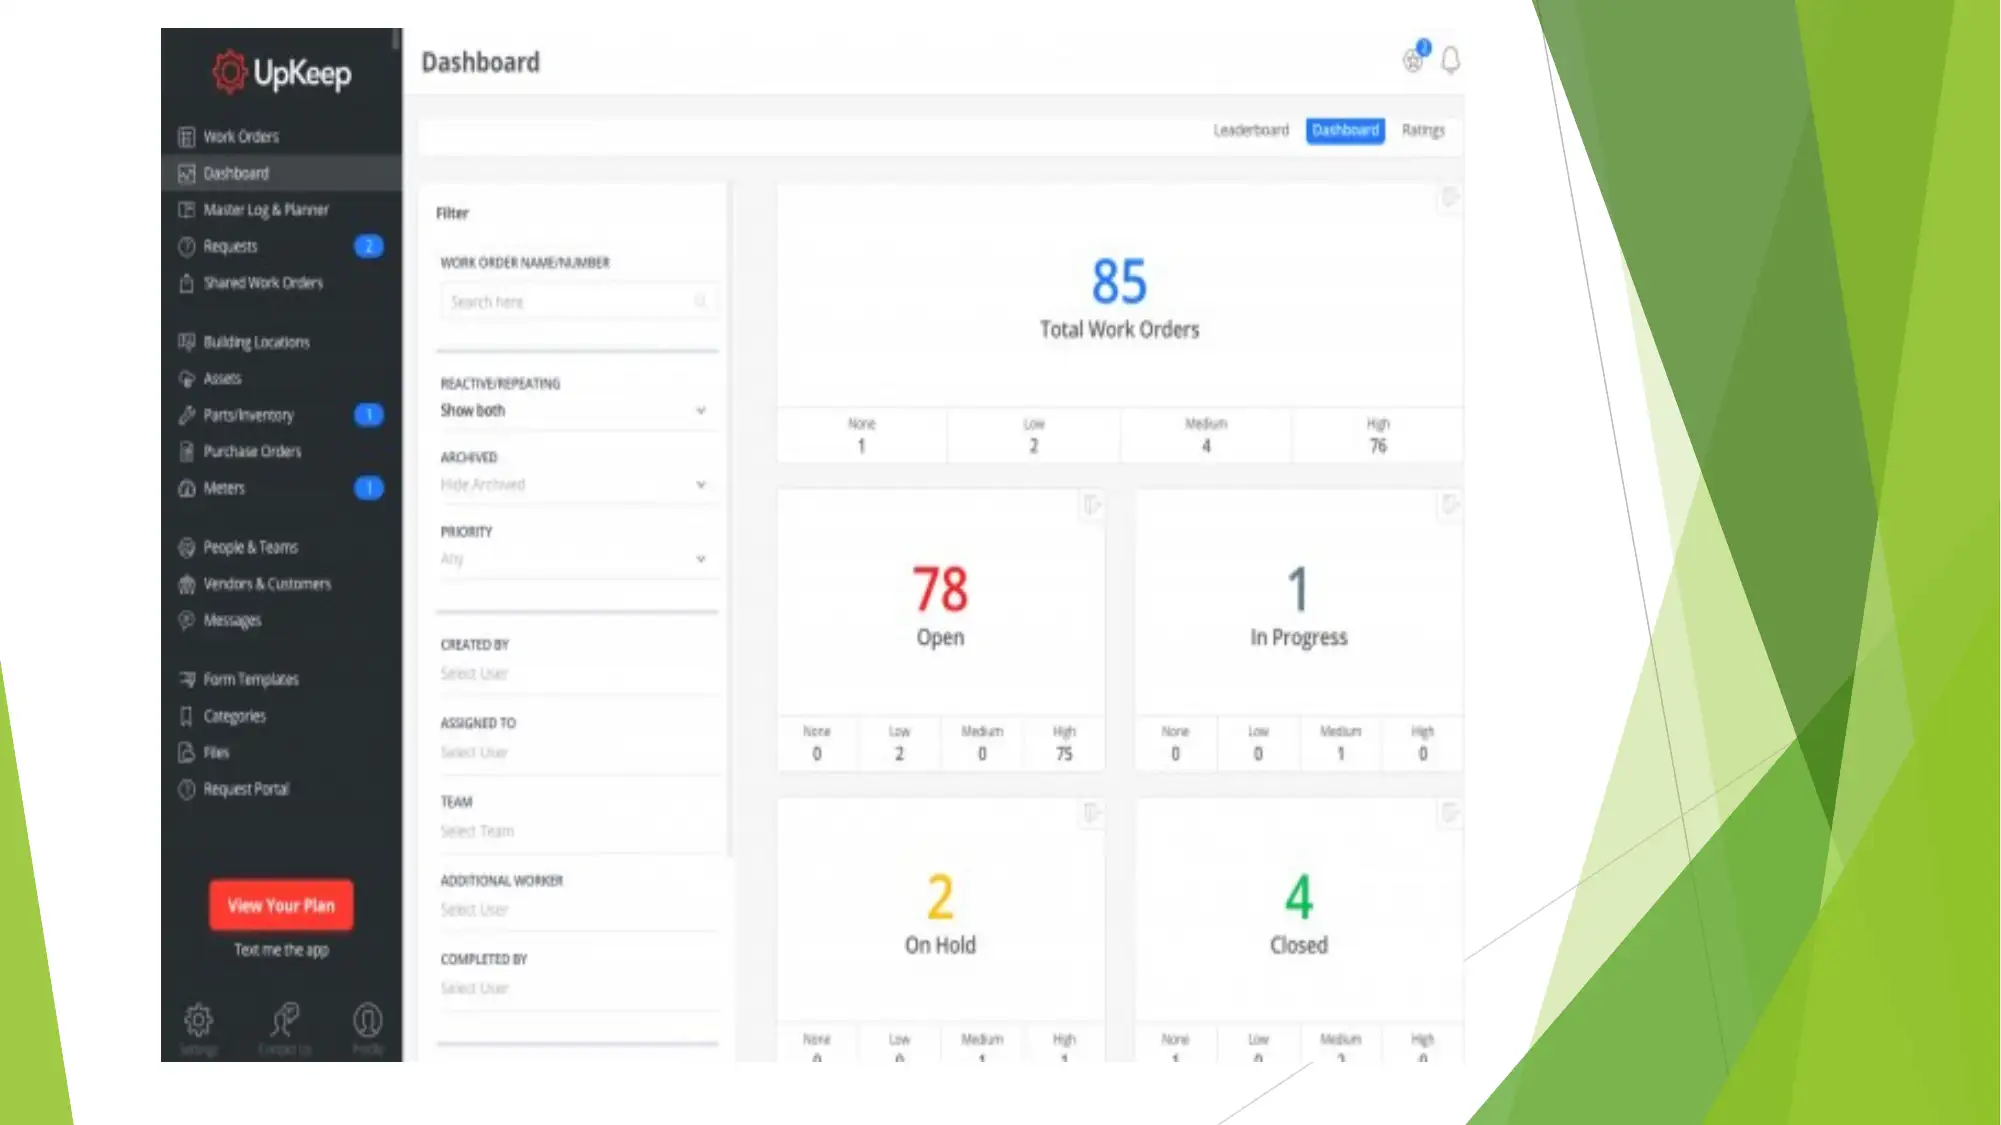Open Vendors & Customers menu item
The image size is (2001, 1125).
tap(282, 584)
